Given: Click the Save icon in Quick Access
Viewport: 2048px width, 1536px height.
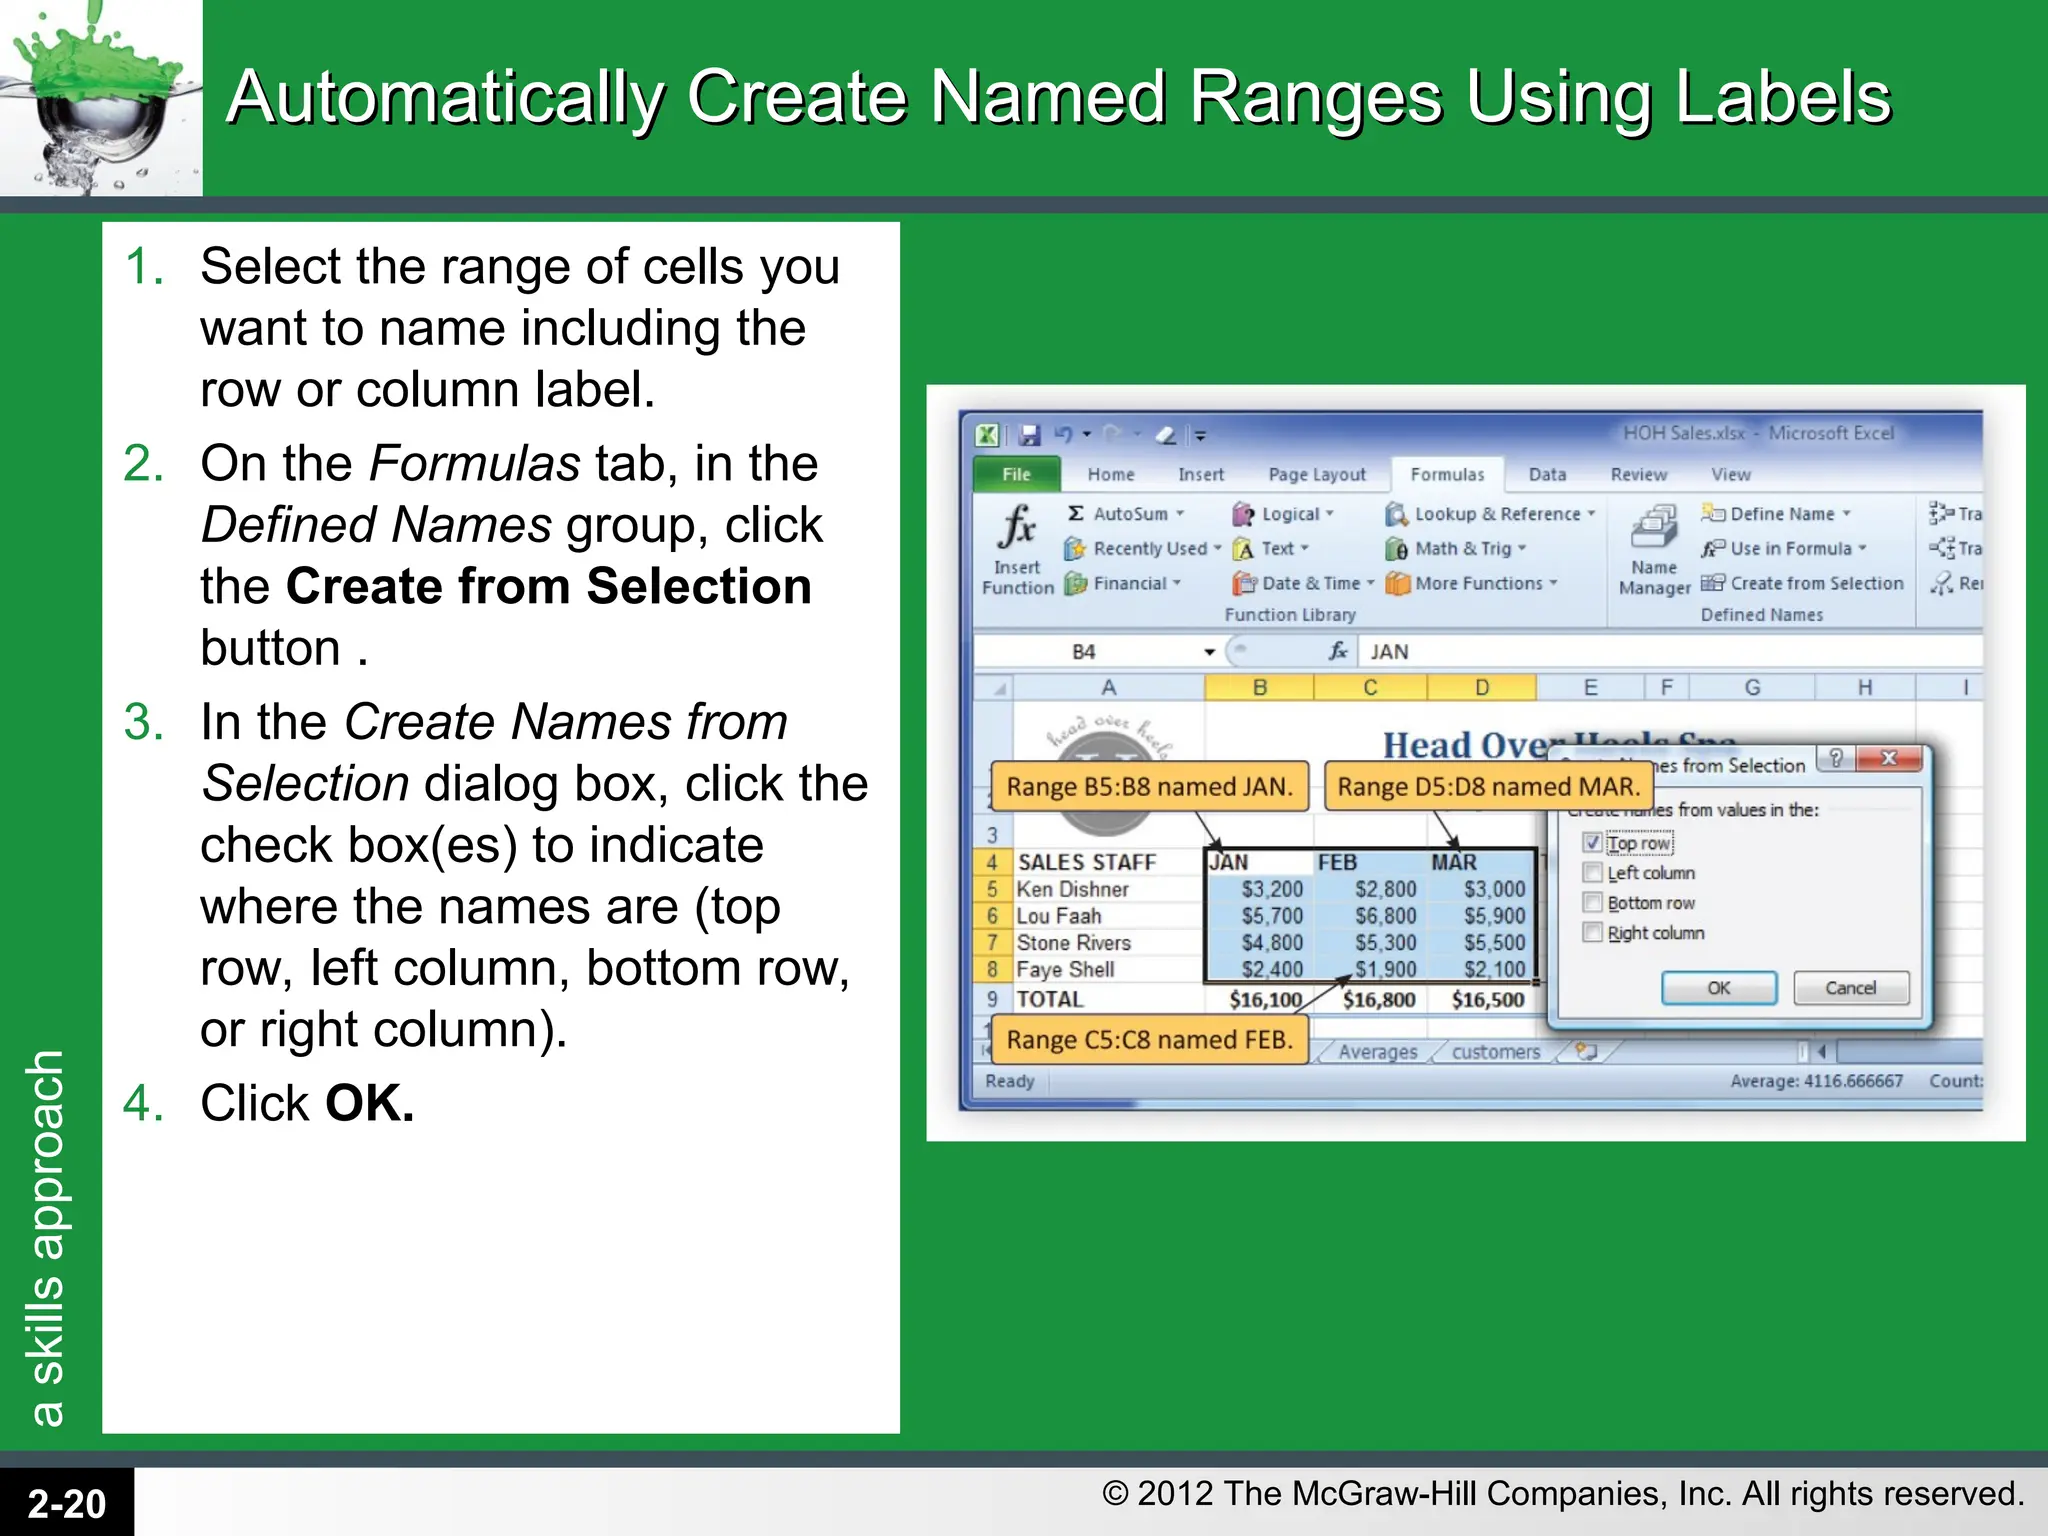Looking at the screenshot, I should [x=1029, y=435].
